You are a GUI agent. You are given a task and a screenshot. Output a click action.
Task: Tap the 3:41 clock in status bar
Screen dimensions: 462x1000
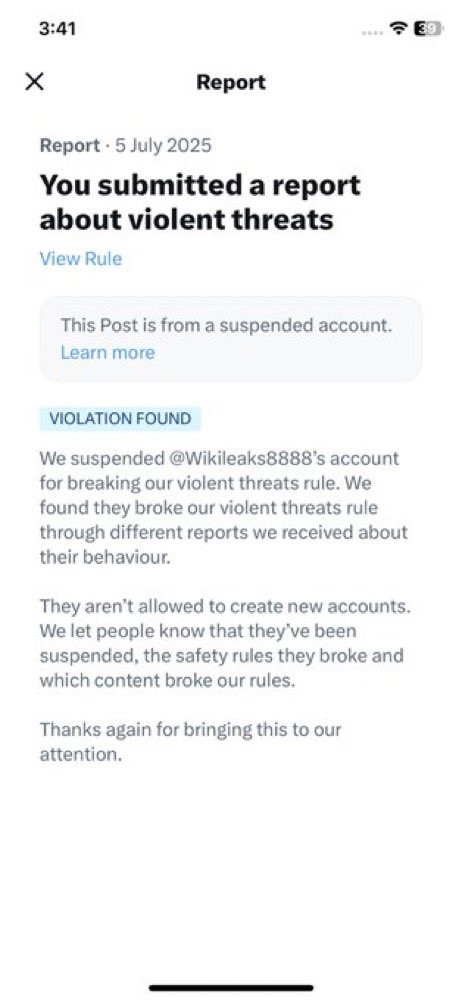tap(57, 29)
